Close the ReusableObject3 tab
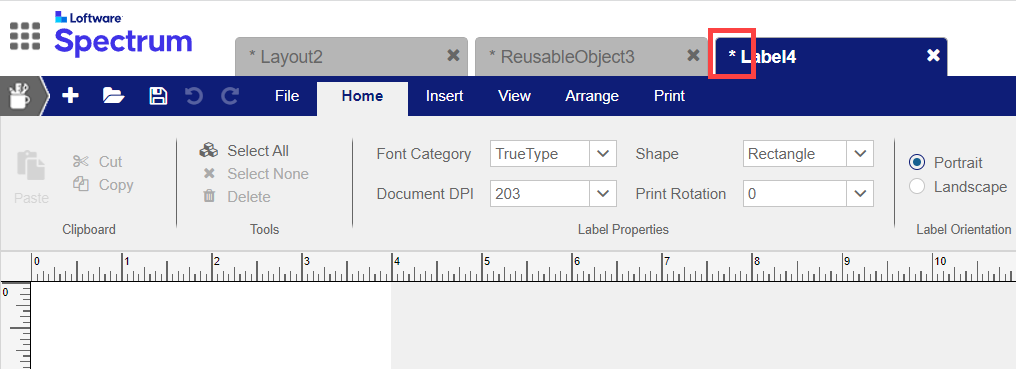Viewport: 1016px width, 369px height. click(693, 56)
